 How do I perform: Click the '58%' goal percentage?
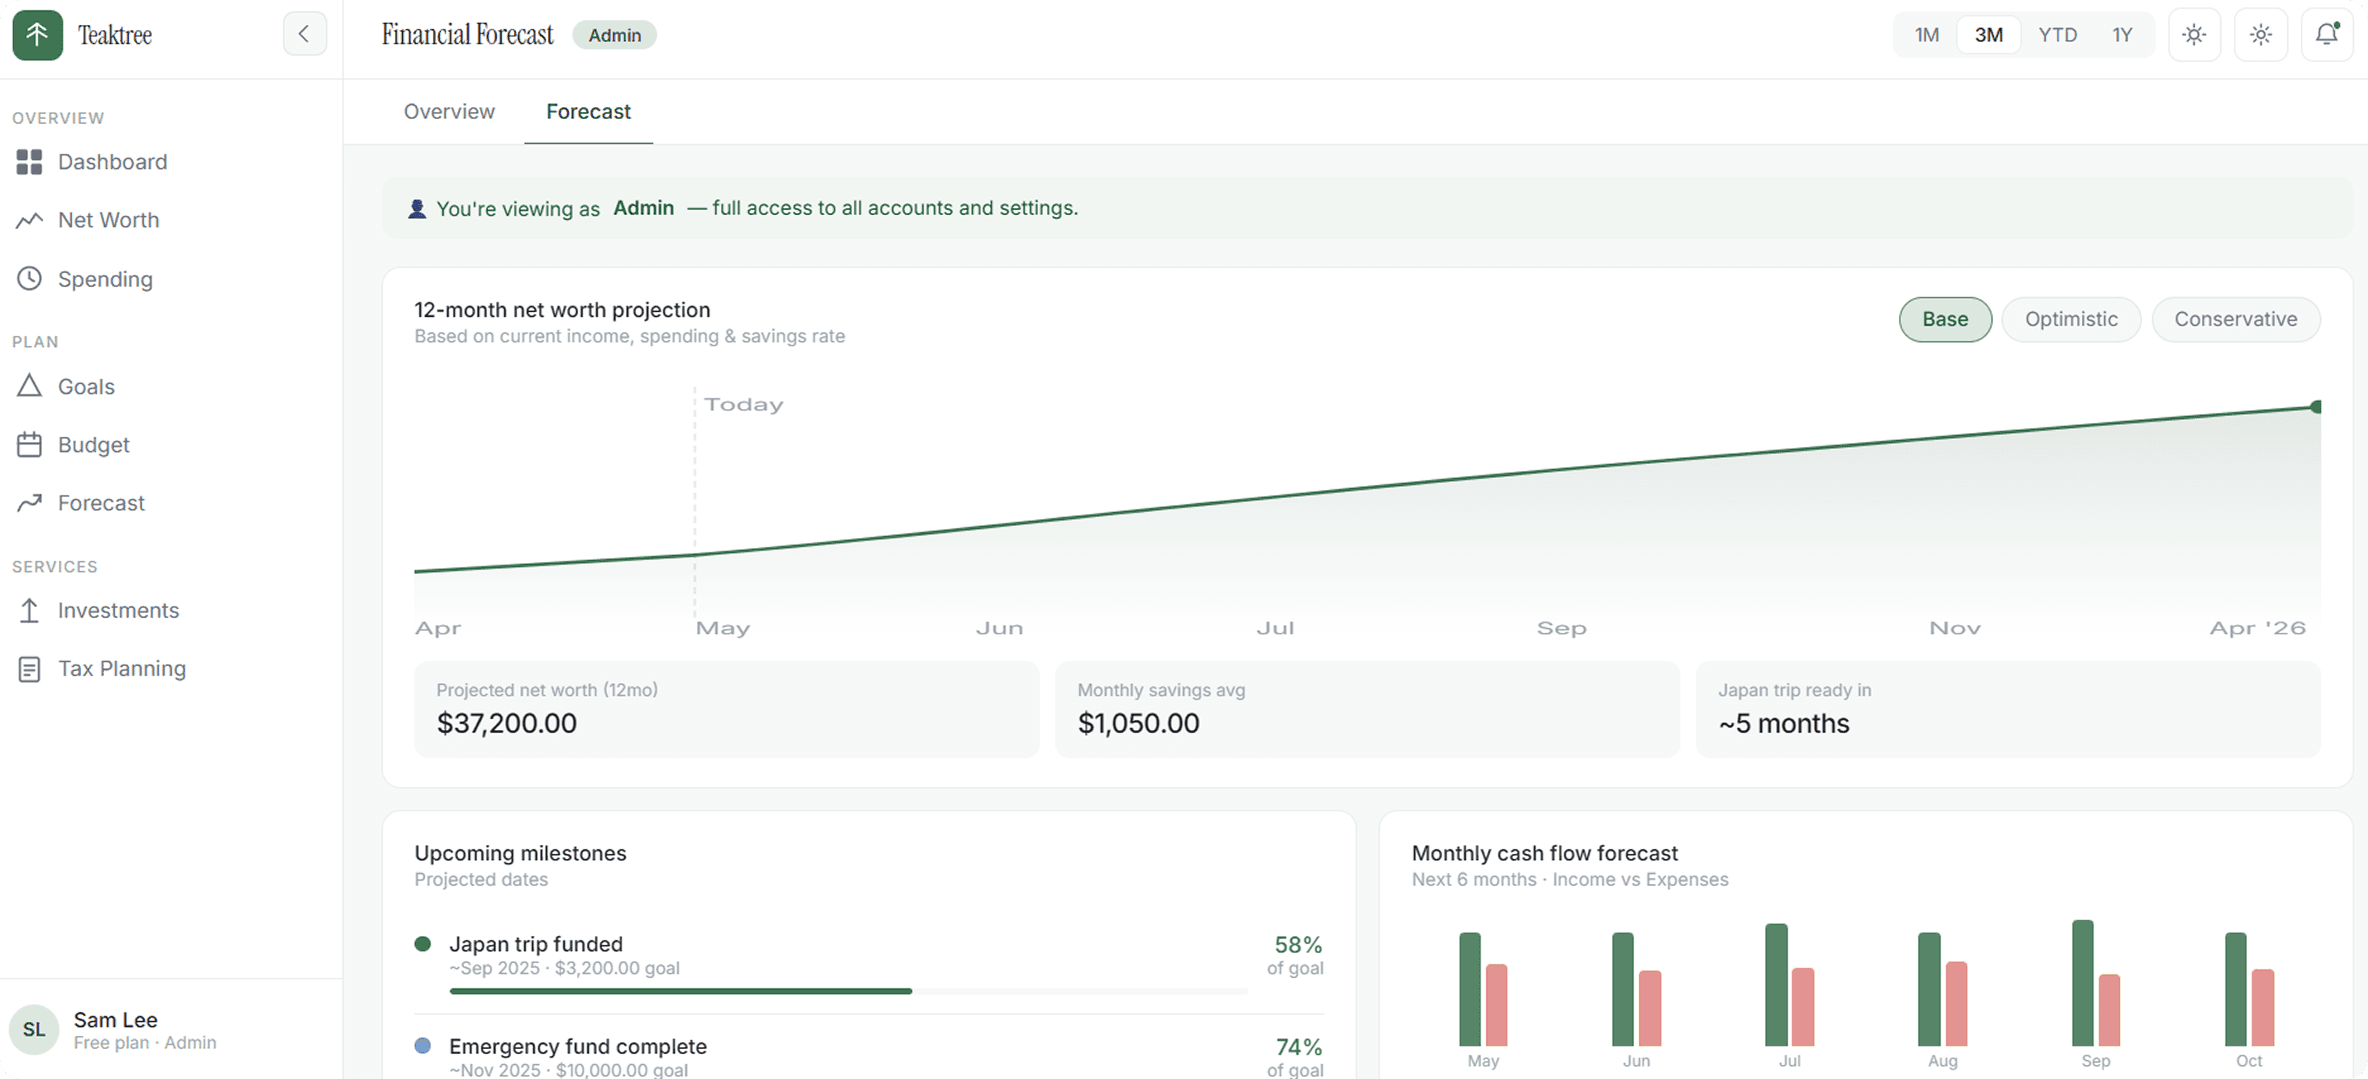point(1298,945)
